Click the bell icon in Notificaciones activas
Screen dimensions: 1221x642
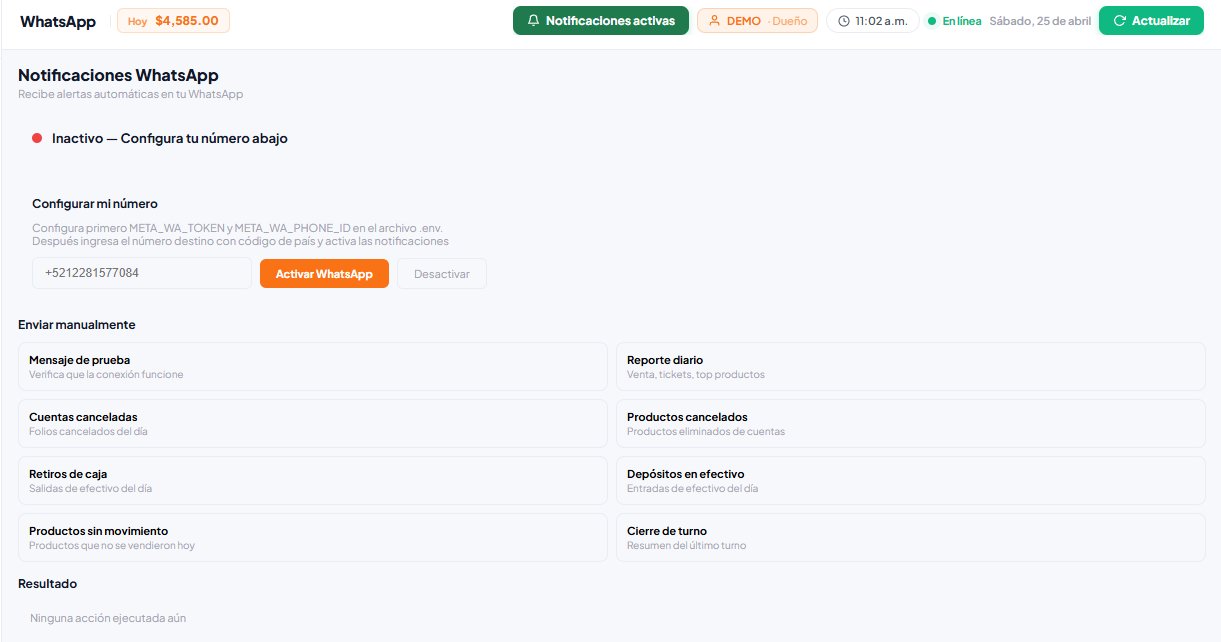[x=533, y=21]
